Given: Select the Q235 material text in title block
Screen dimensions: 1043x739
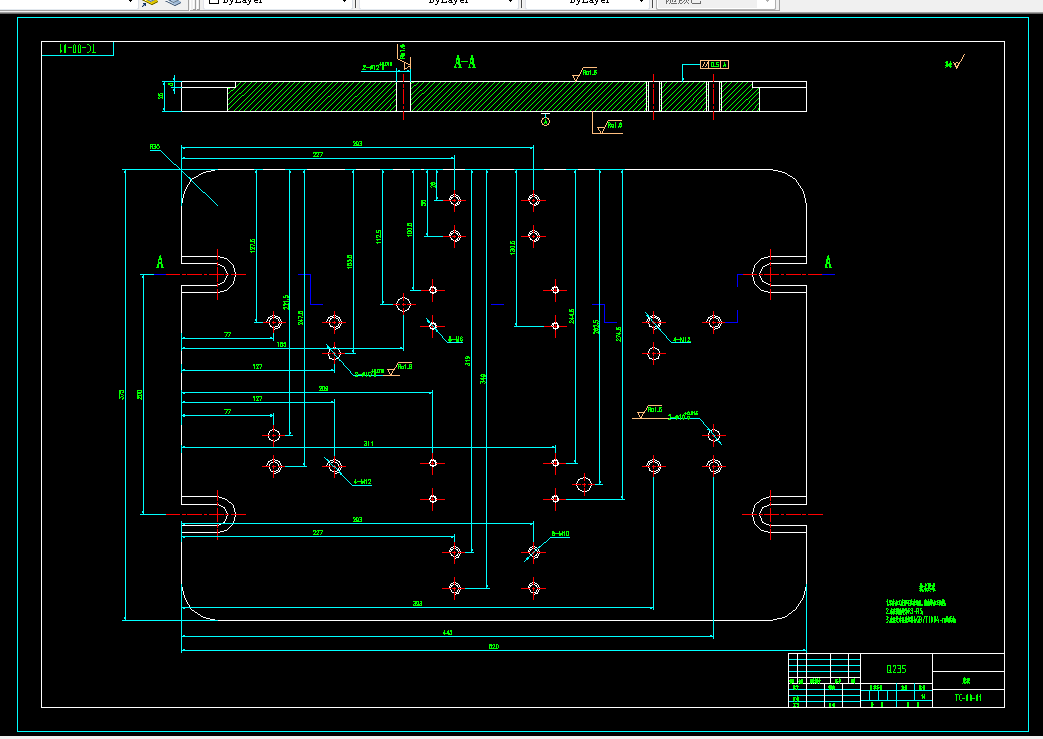Looking at the screenshot, I should tap(896, 669).
